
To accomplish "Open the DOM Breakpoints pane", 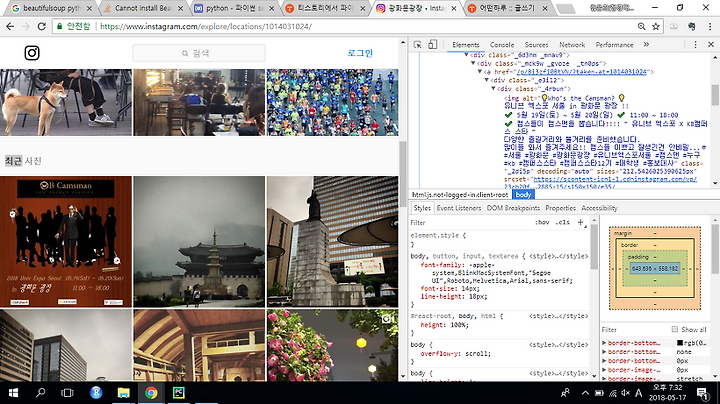I will (x=513, y=208).
